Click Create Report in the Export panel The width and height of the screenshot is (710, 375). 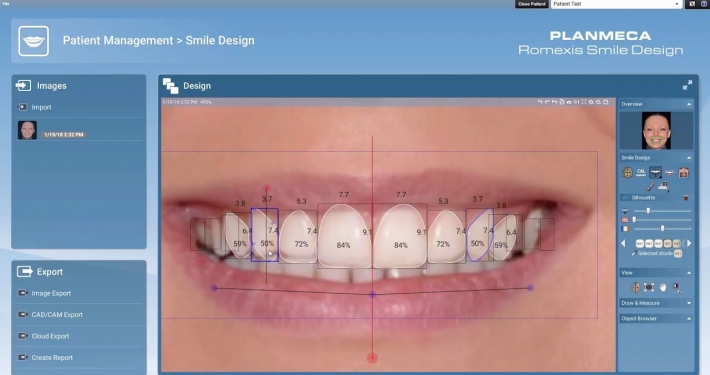(x=52, y=357)
